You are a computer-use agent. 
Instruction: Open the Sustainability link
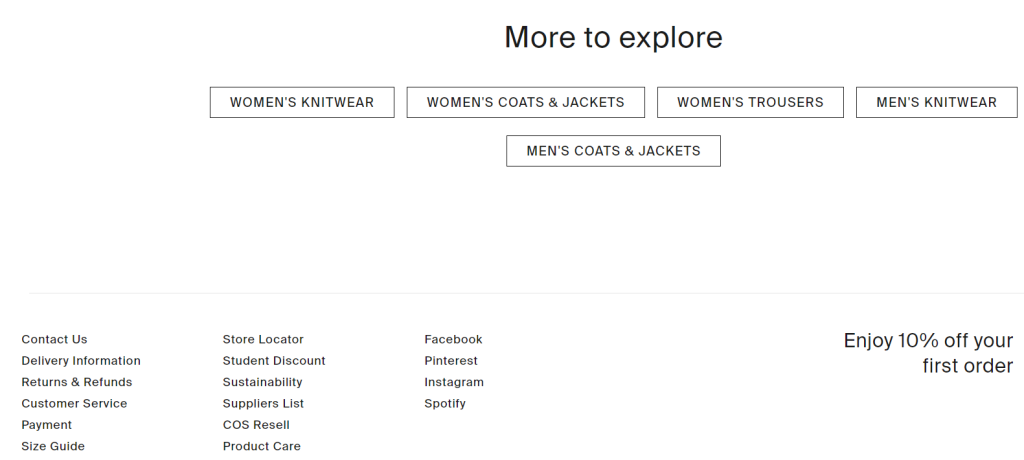click(262, 382)
